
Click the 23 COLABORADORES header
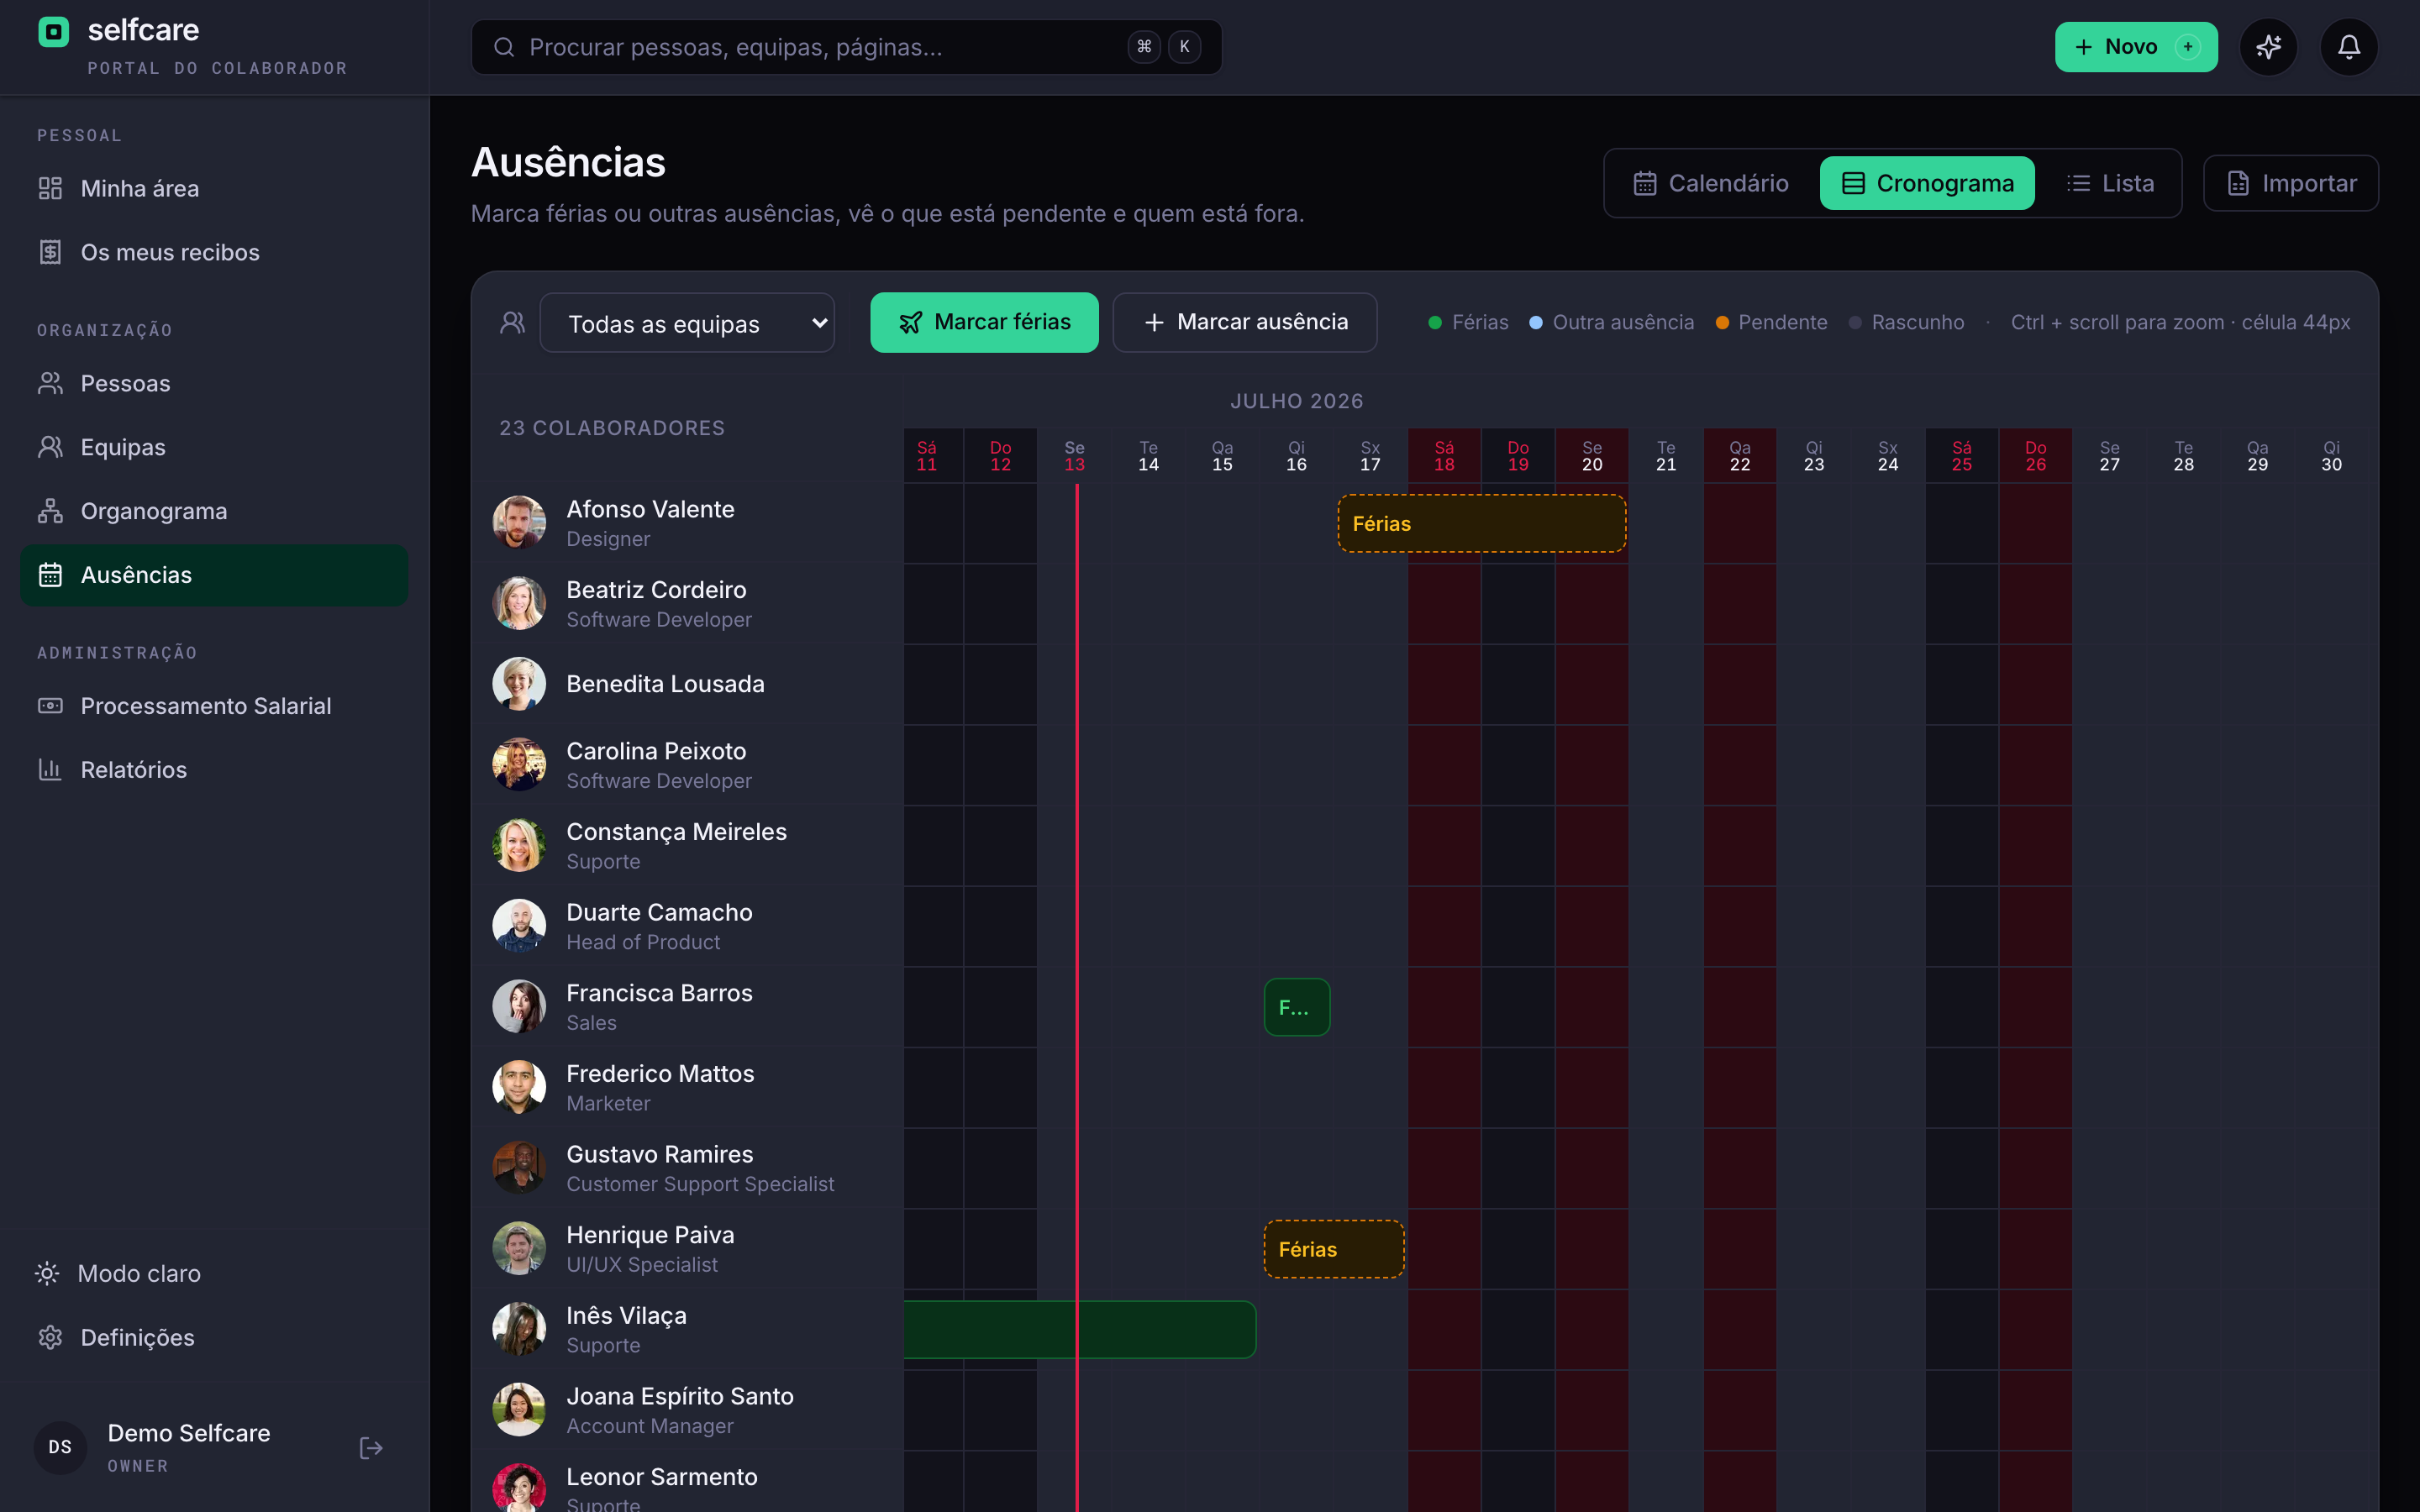coord(612,428)
